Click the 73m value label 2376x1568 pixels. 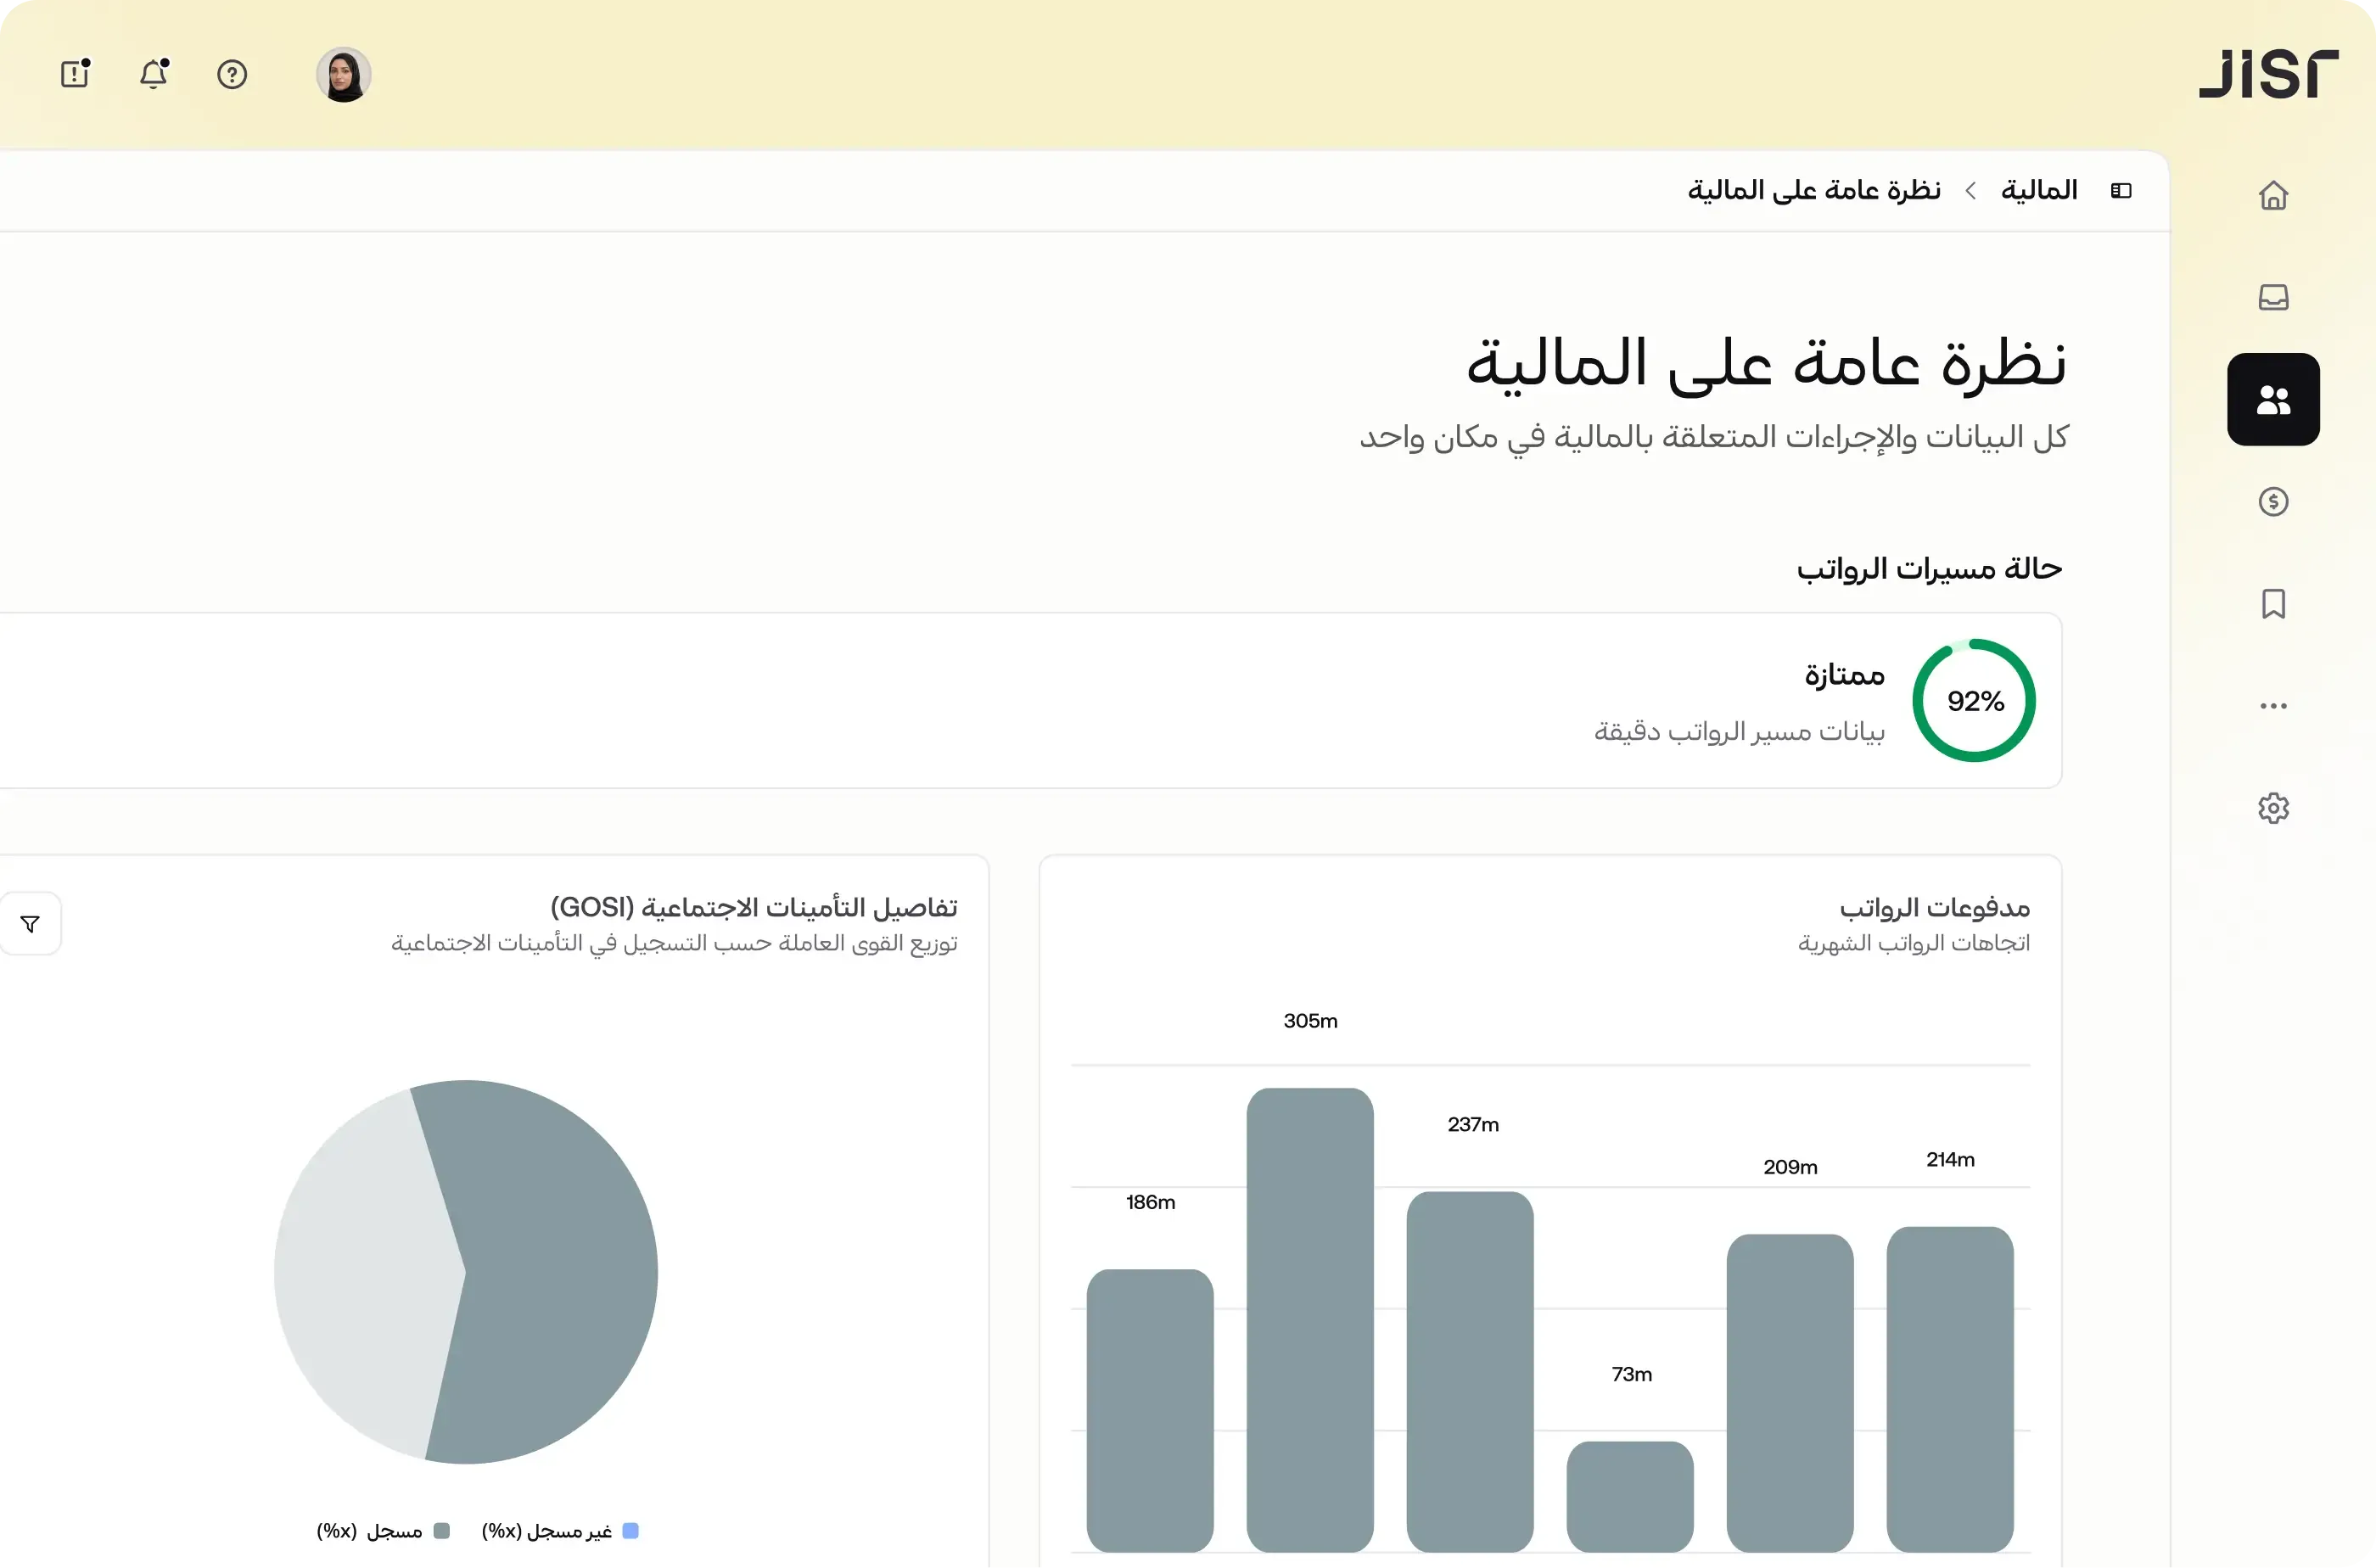[1631, 1374]
